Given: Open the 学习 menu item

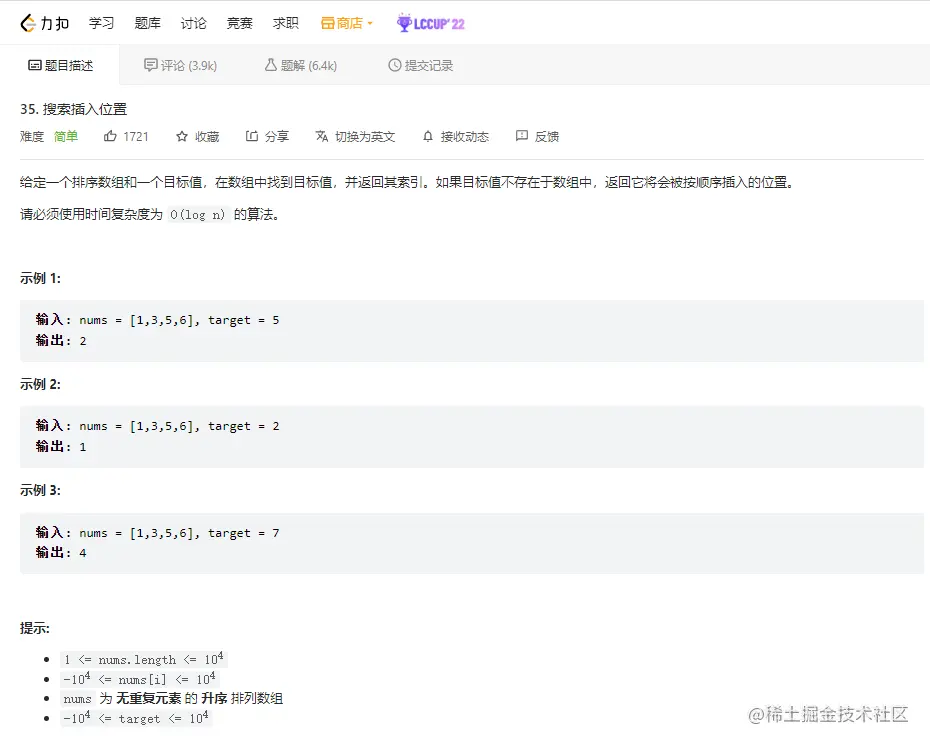Looking at the screenshot, I should pyautogui.click(x=101, y=23).
